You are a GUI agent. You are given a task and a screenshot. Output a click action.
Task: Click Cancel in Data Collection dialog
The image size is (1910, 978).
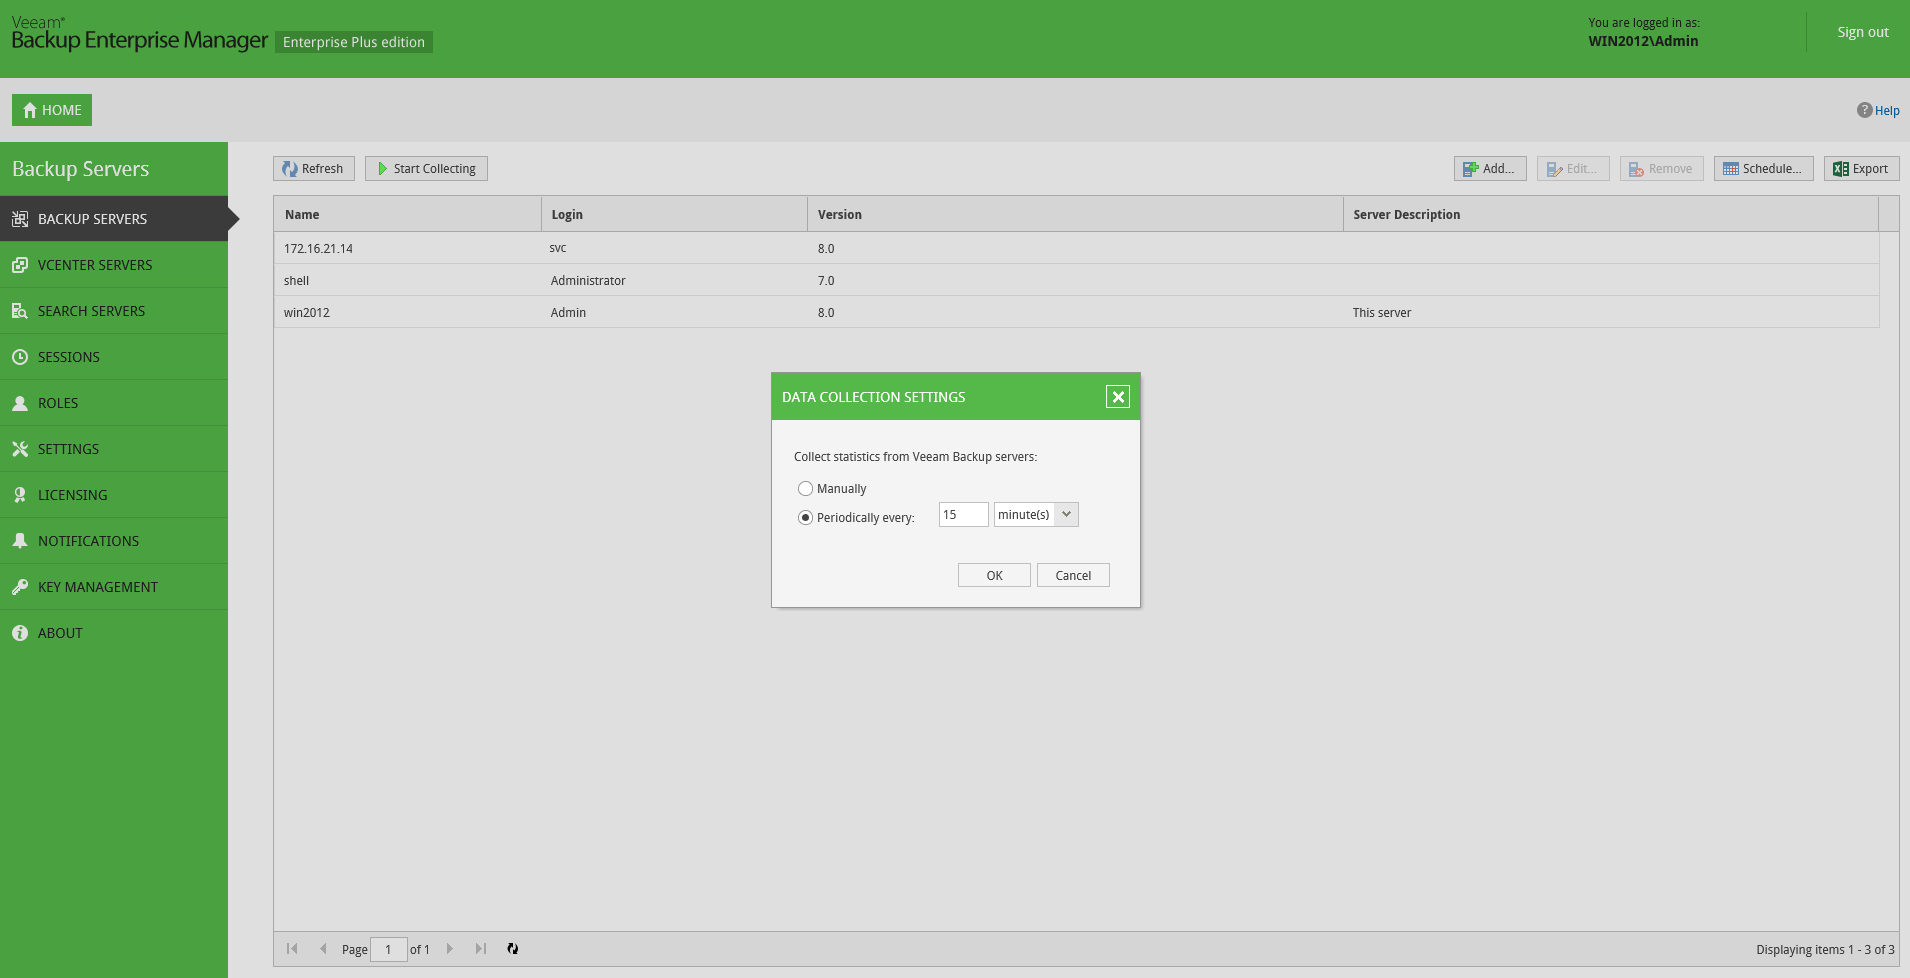pyautogui.click(x=1073, y=575)
